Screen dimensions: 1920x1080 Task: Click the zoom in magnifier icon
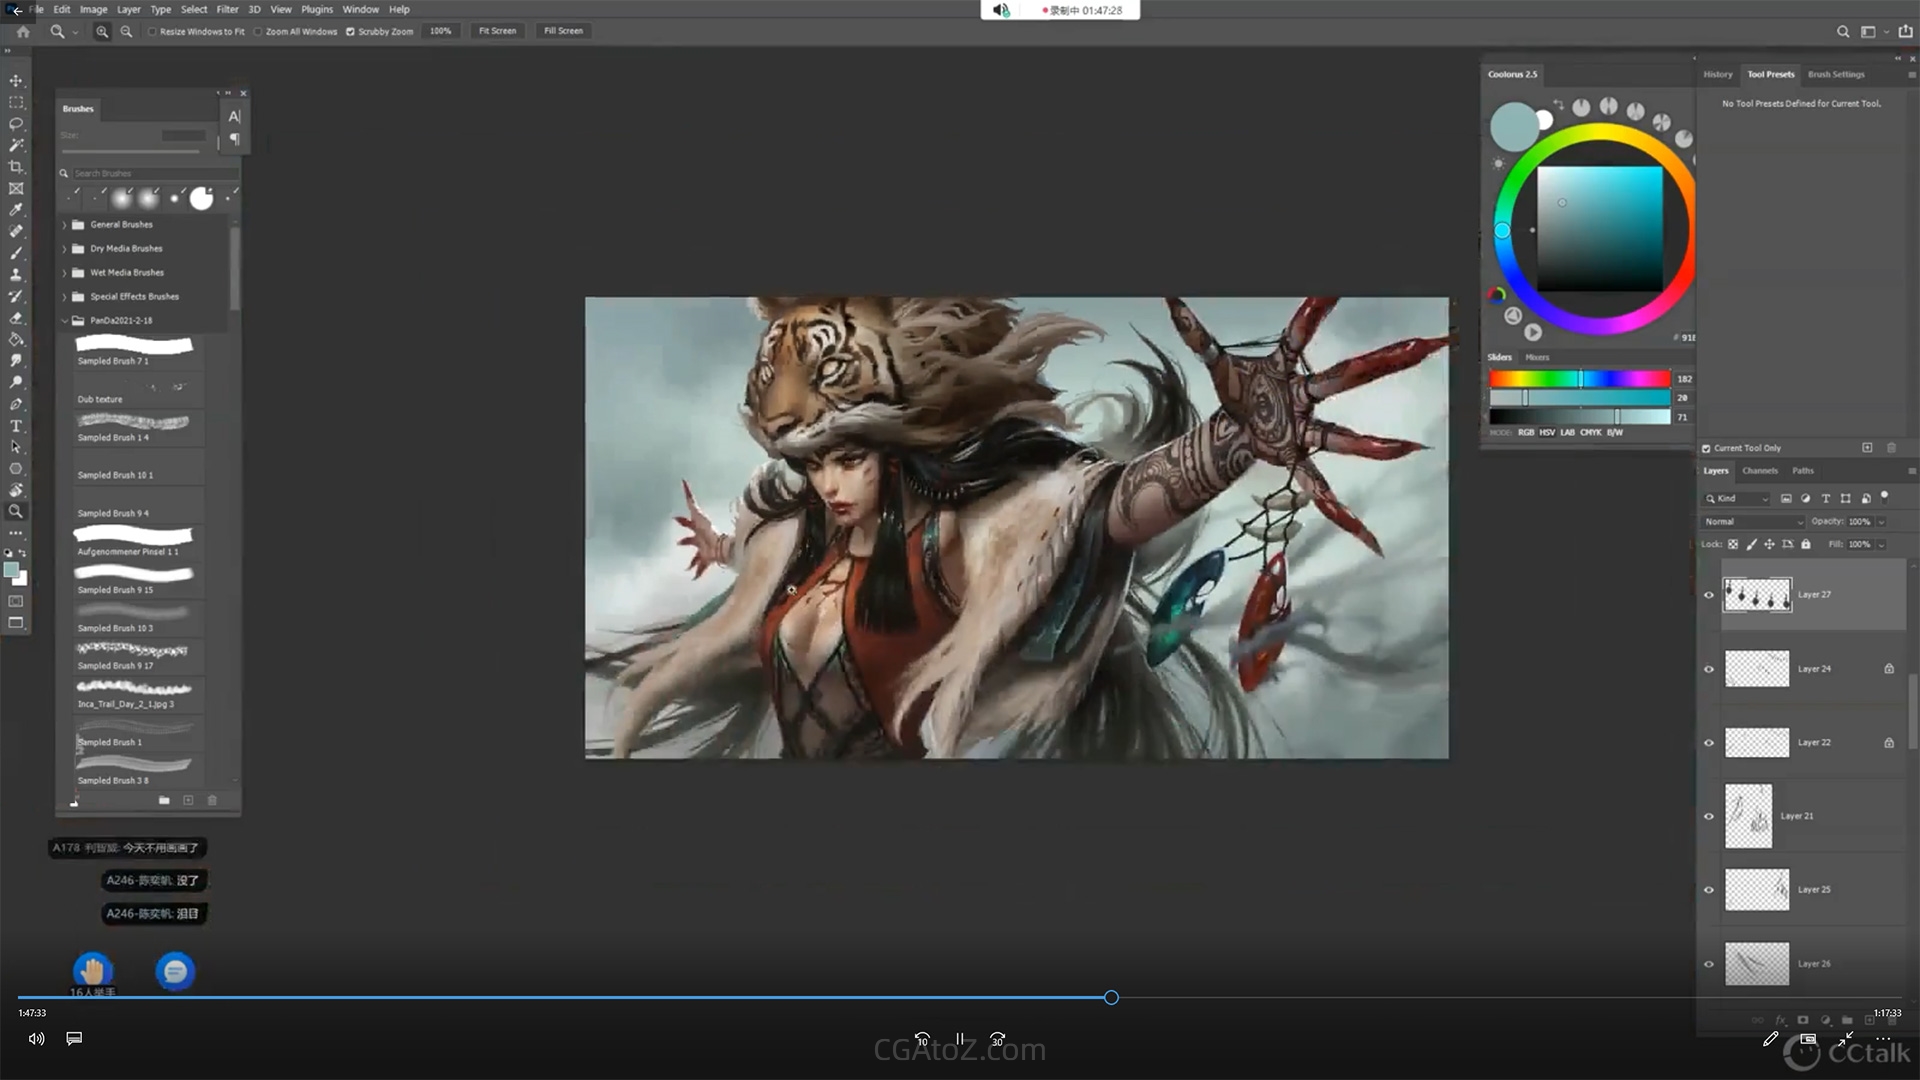[102, 32]
